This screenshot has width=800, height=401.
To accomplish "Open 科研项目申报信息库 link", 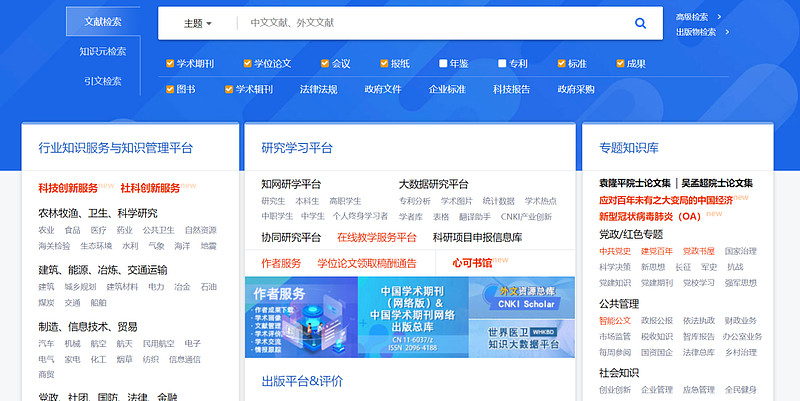I will [x=477, y=237].
